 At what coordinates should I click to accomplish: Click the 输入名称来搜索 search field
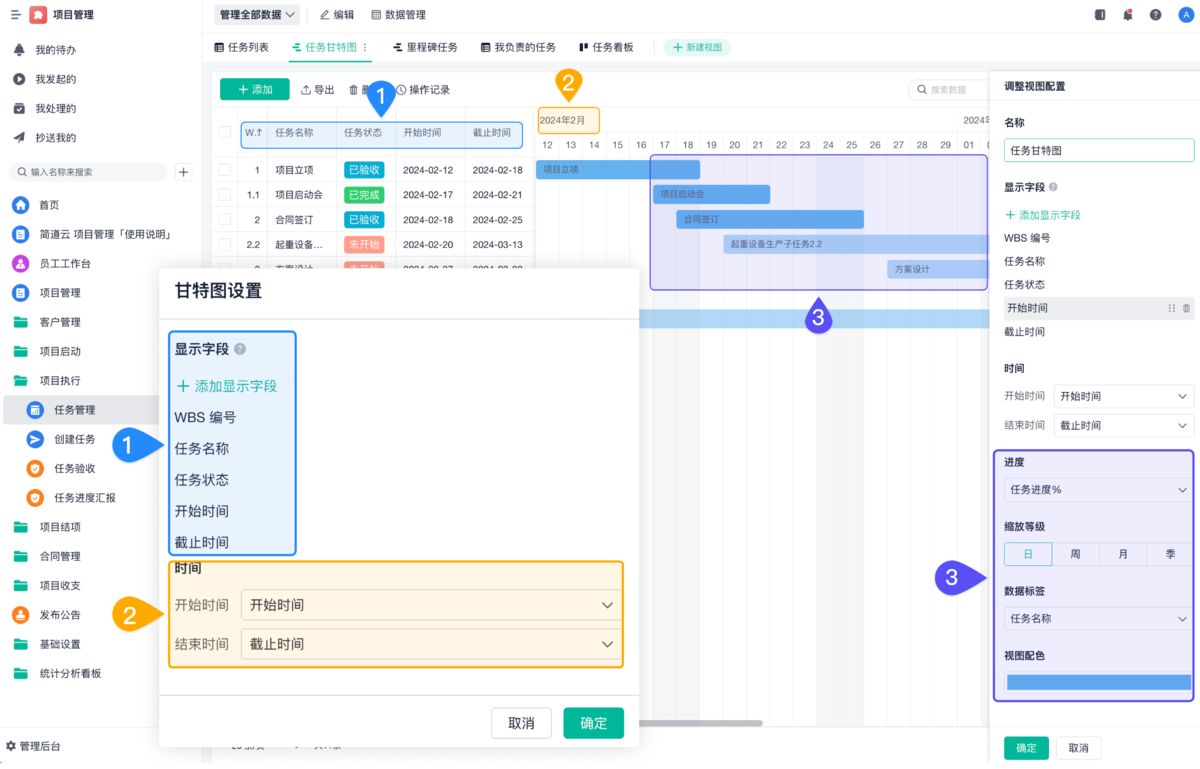click(x=85, y=172)
